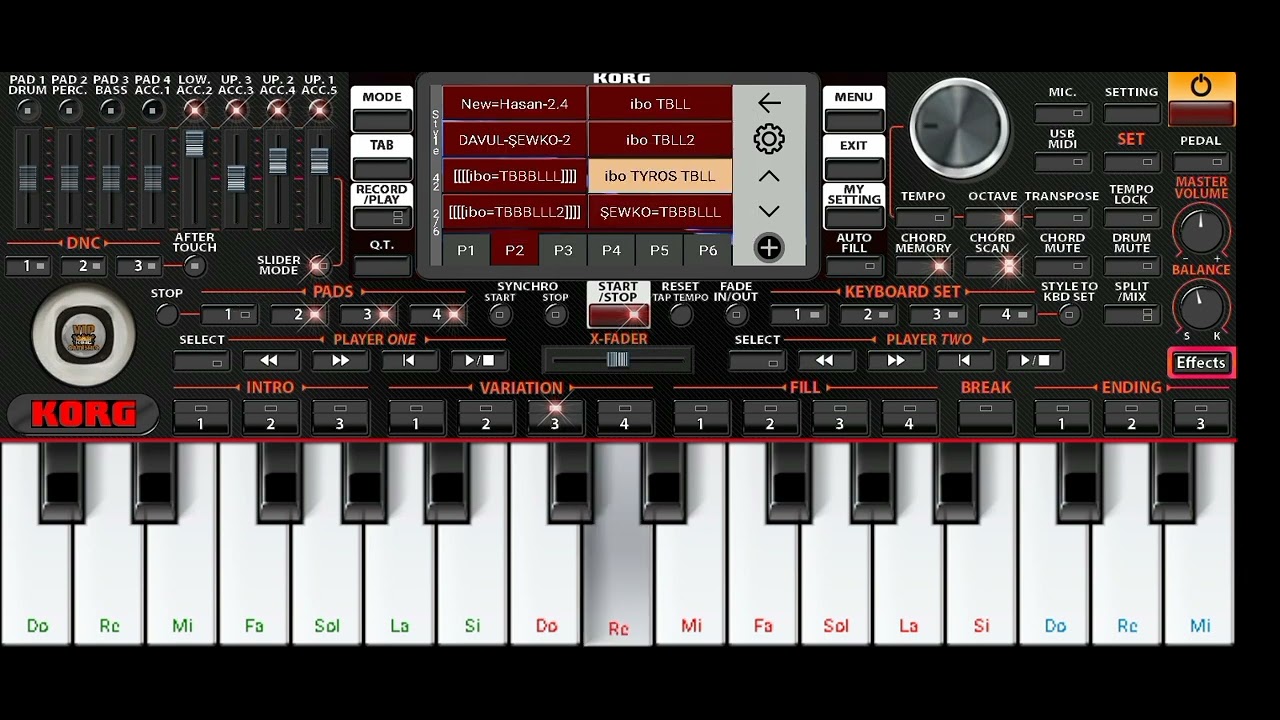Toggle Chord Memory
Screen dimensions: 1280x720
[923, 266]
